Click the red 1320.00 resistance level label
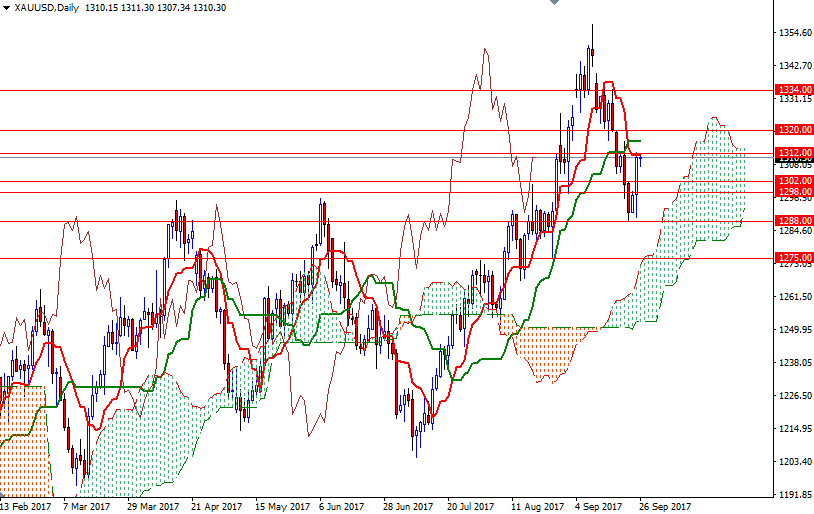The image size is (814, 514). [794, 130]
